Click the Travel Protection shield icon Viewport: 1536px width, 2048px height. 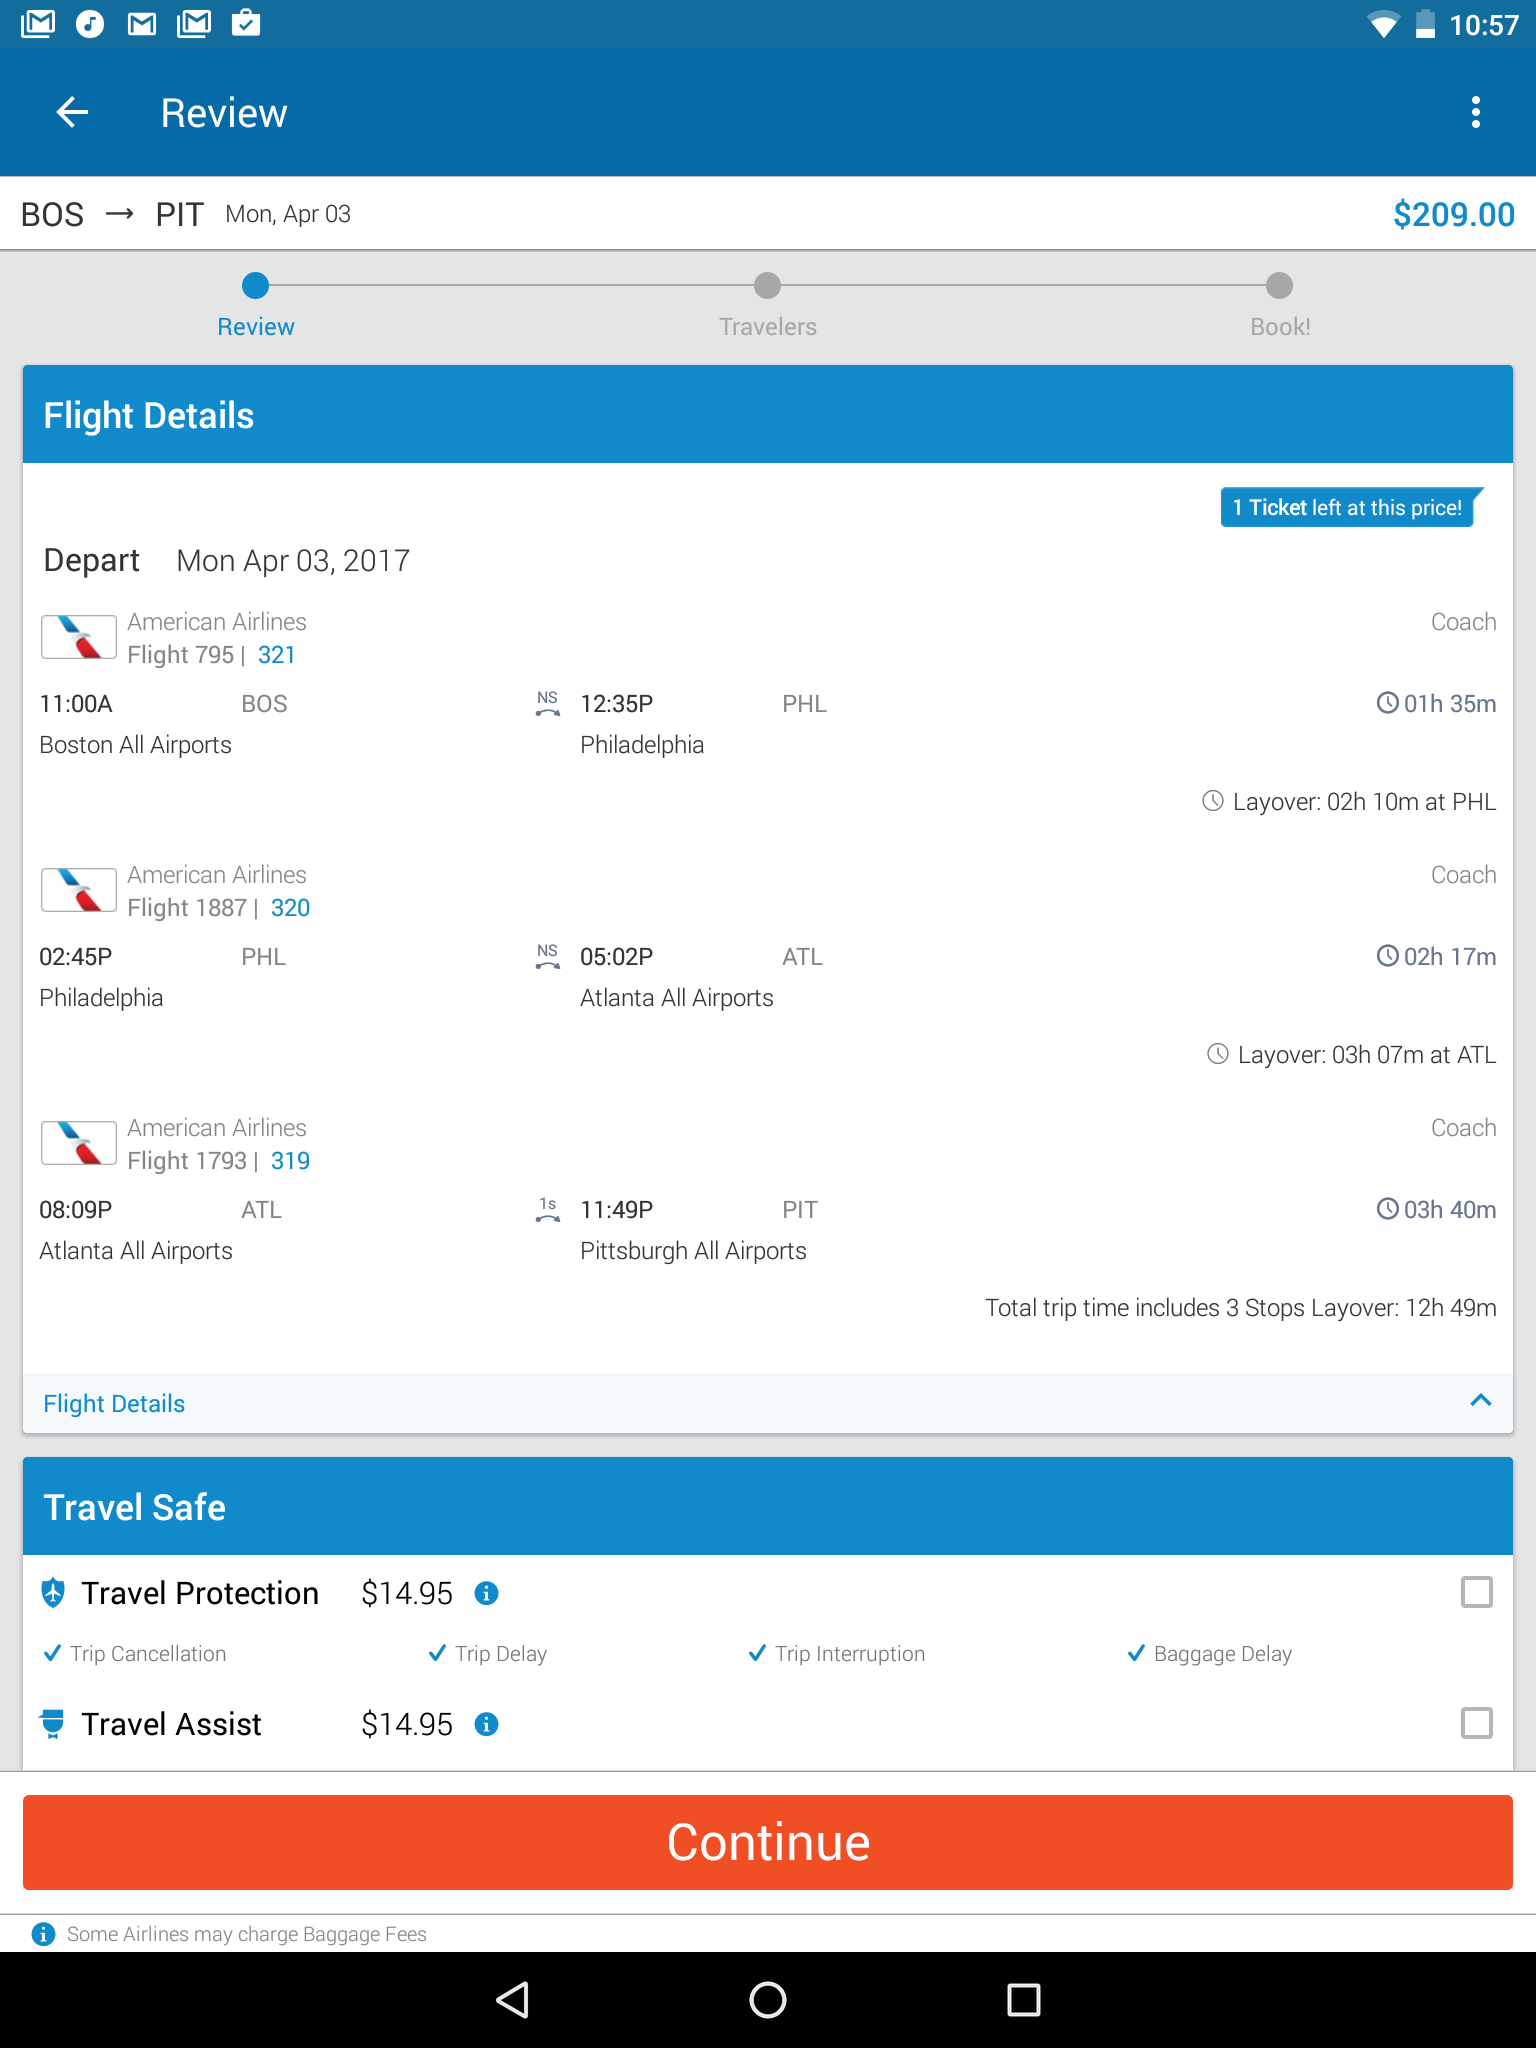[52, 1591]
